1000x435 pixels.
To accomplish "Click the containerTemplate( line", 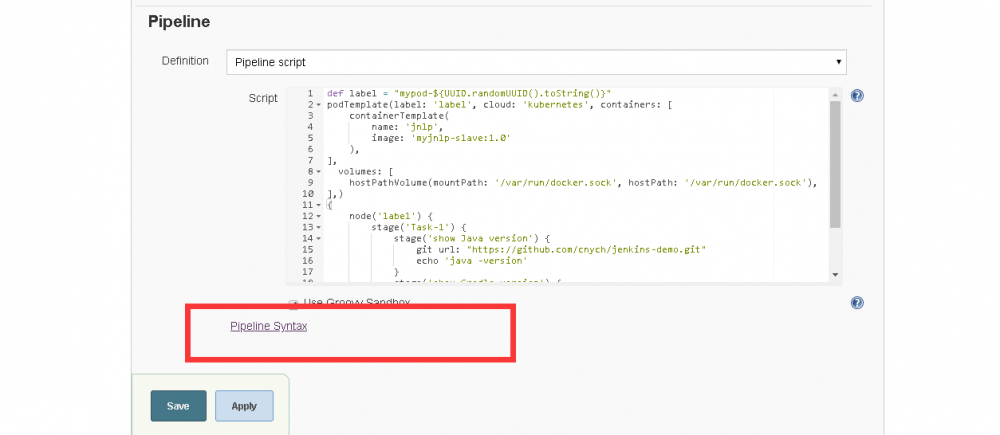I will click(399, 115).
